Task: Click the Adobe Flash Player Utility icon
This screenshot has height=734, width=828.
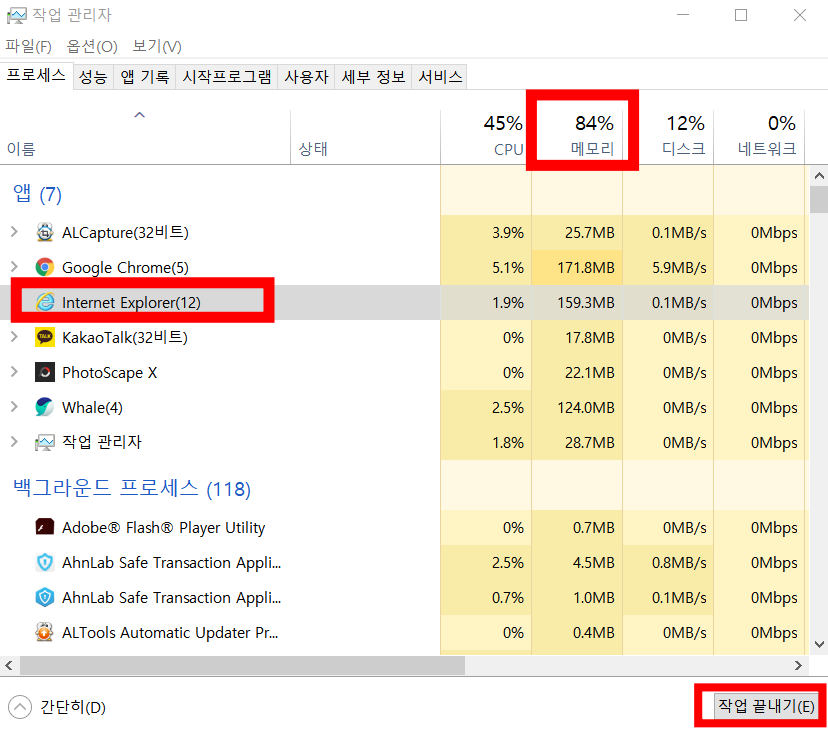Action: pos(45,527)
